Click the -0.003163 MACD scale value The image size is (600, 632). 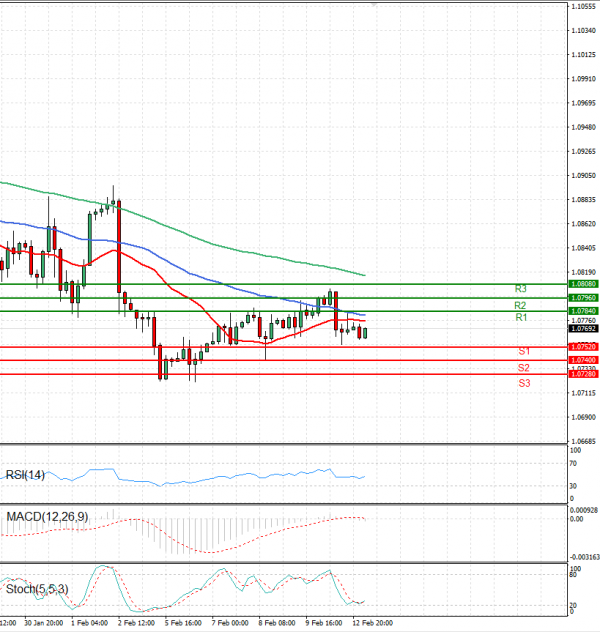pos(584,557)
